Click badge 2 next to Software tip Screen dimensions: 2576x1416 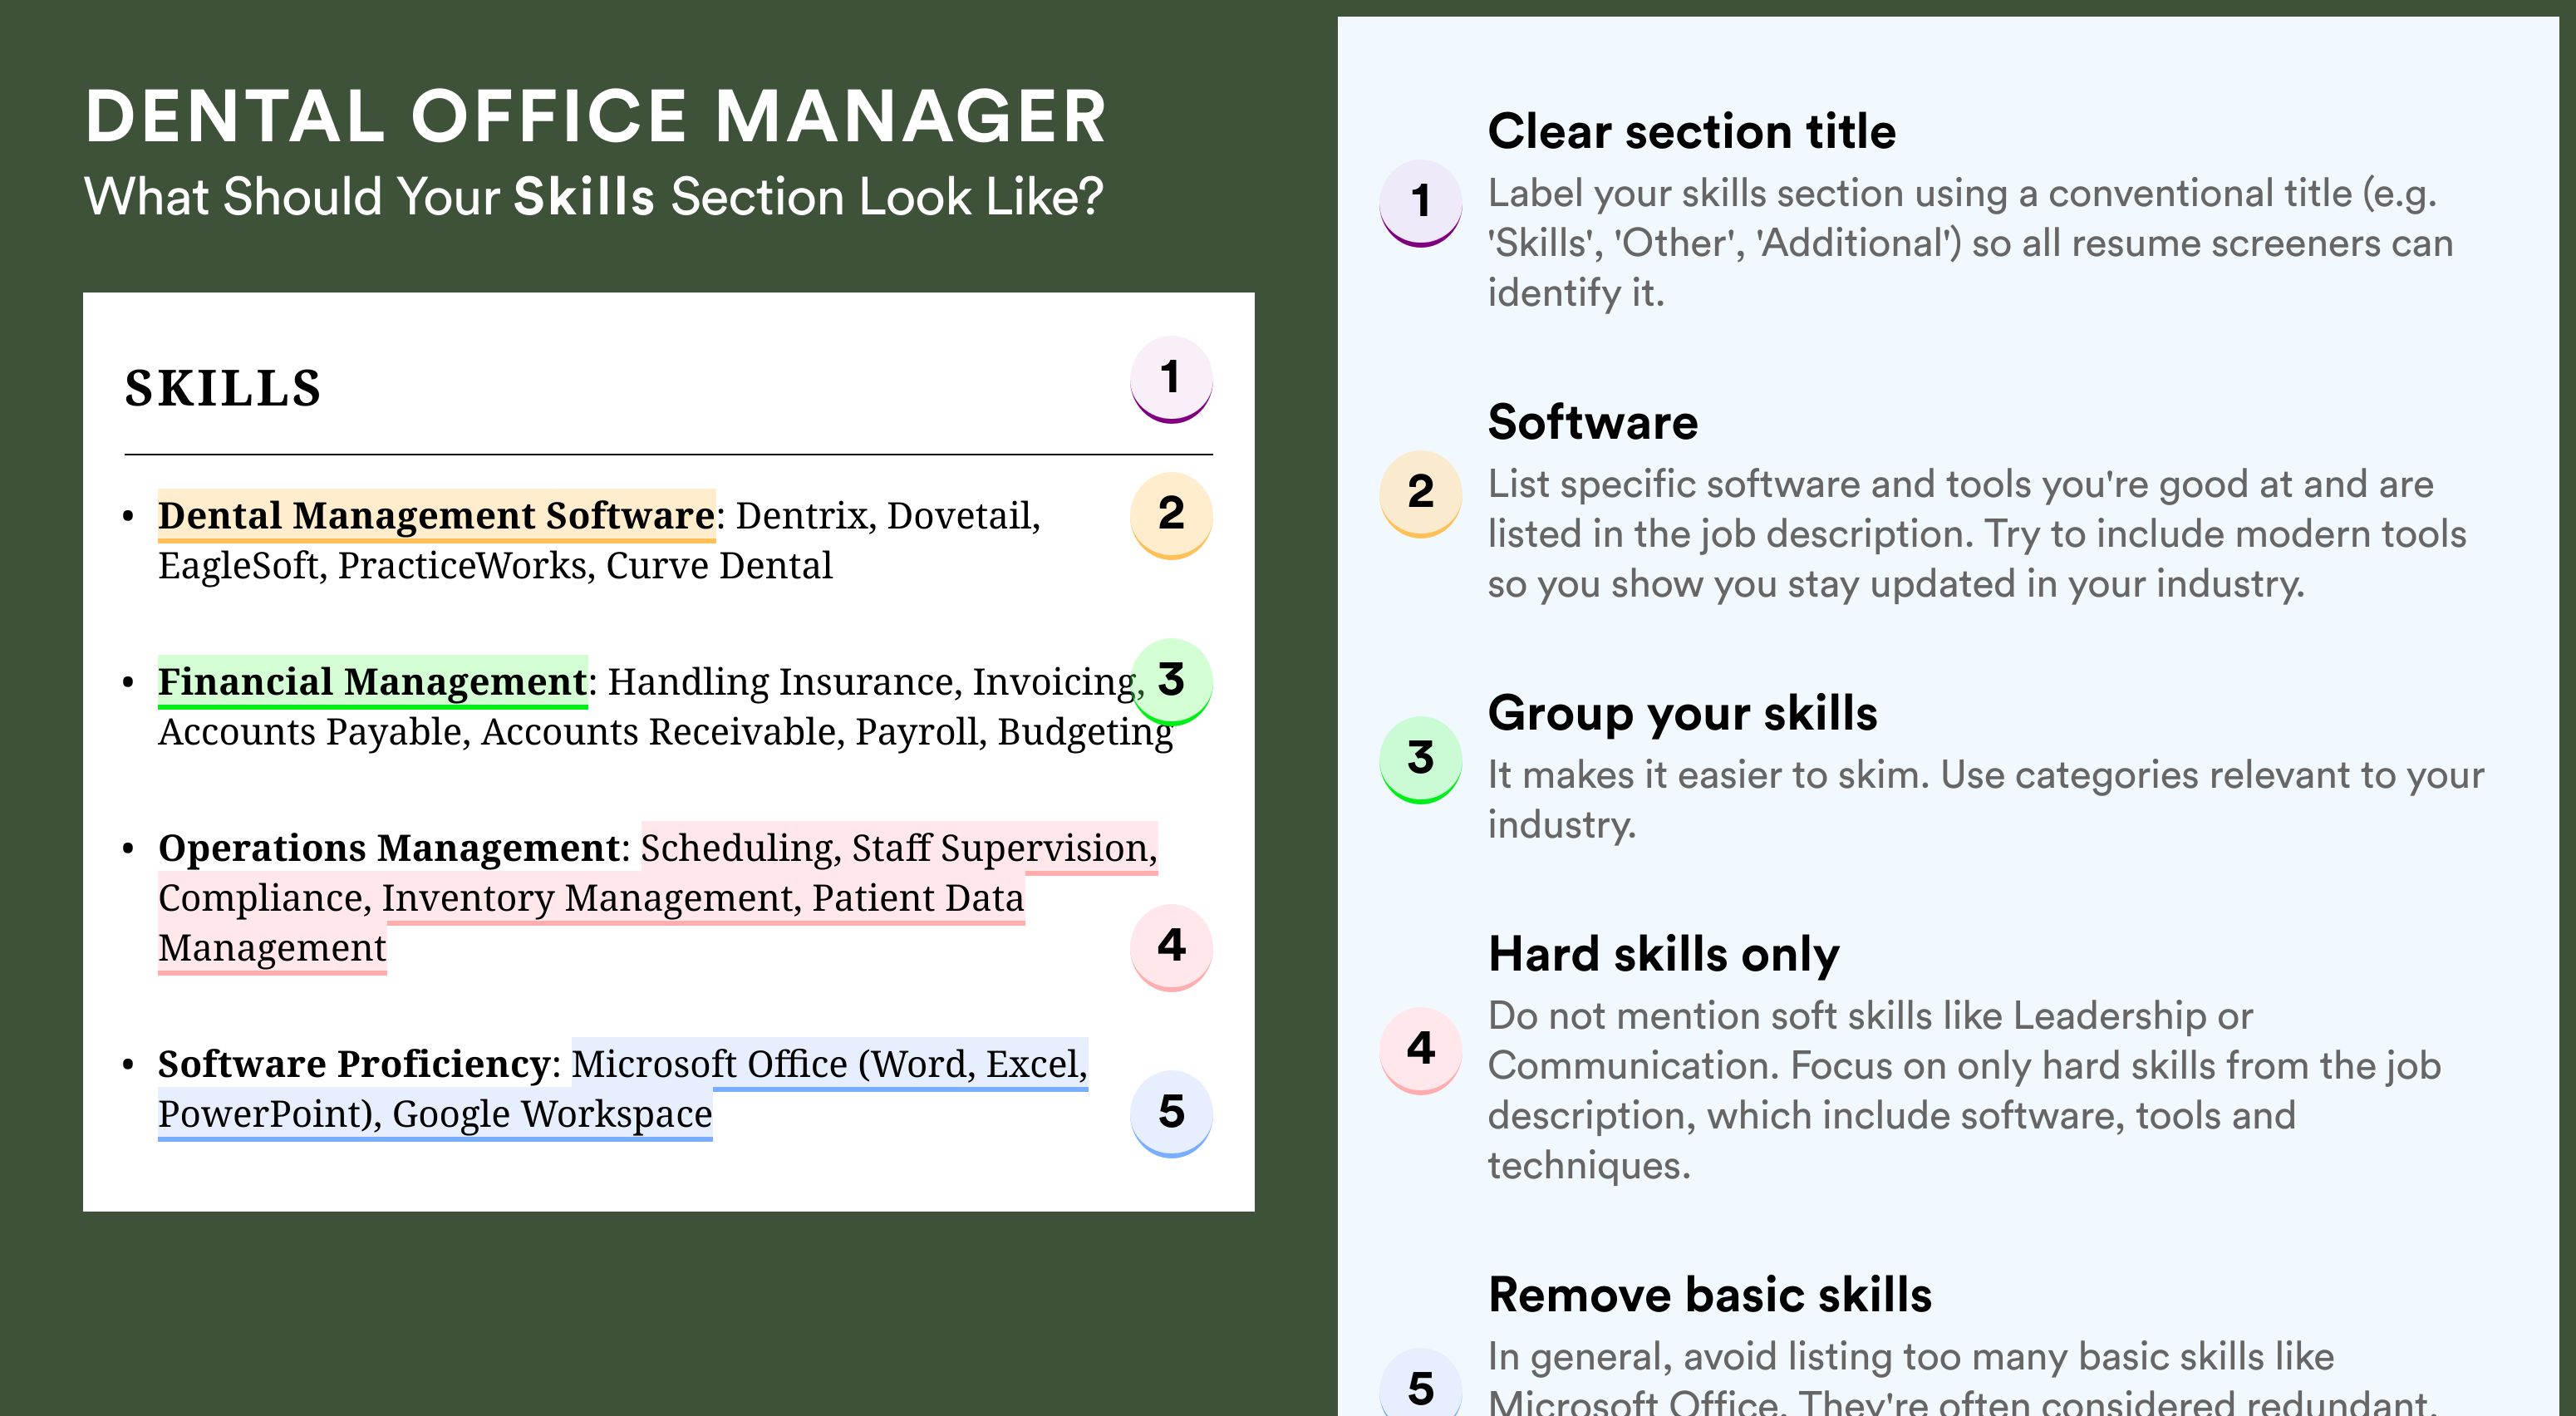[1421, 493]
